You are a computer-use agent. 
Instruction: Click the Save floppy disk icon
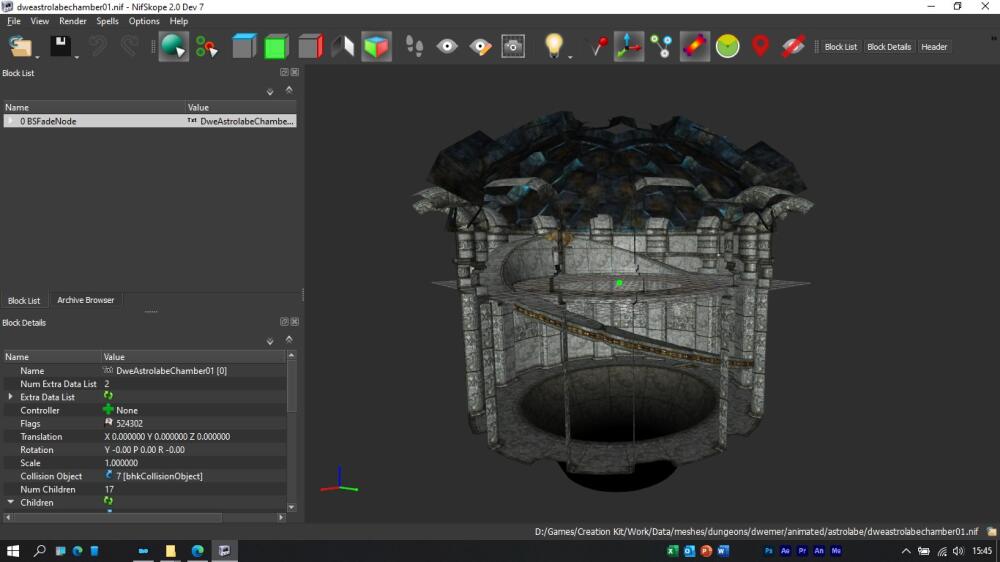point(61,46)
